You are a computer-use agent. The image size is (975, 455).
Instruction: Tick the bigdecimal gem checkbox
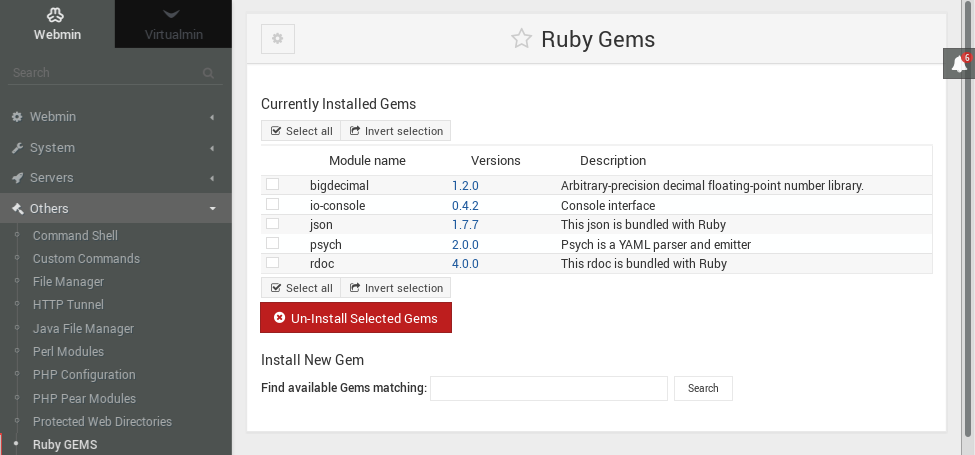coord(272,185)
